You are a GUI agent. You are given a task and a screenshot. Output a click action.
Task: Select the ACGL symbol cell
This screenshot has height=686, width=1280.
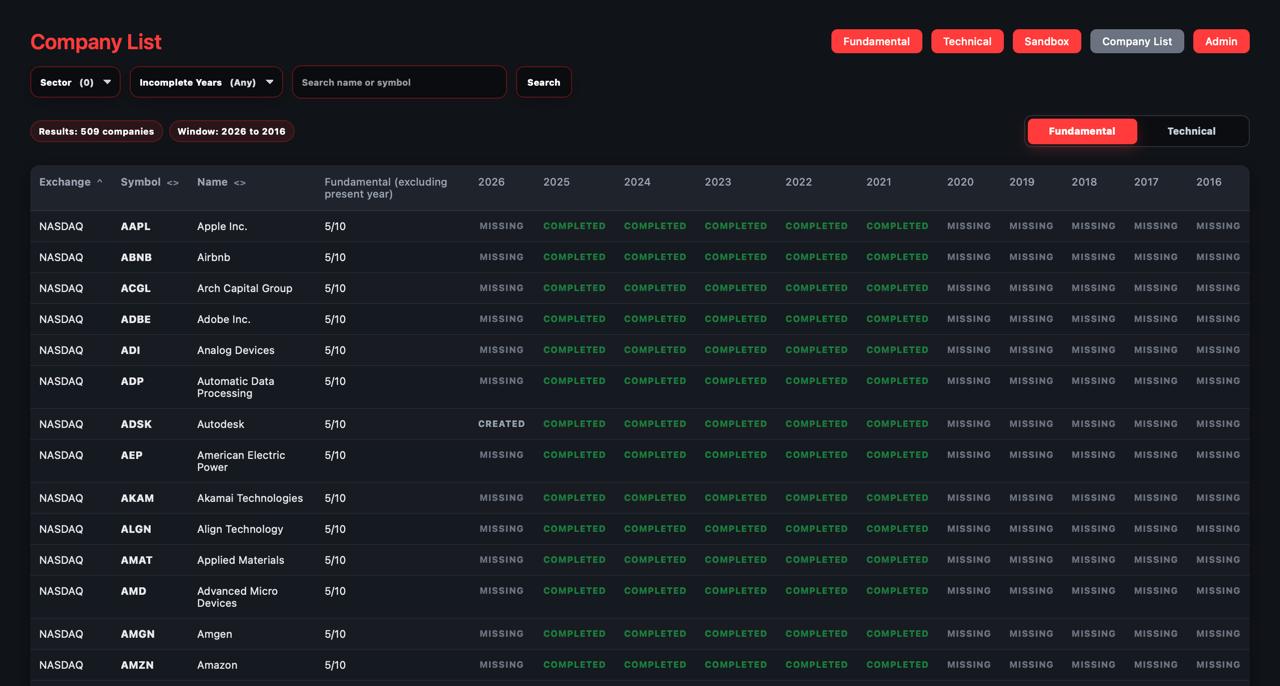(136, 288)
